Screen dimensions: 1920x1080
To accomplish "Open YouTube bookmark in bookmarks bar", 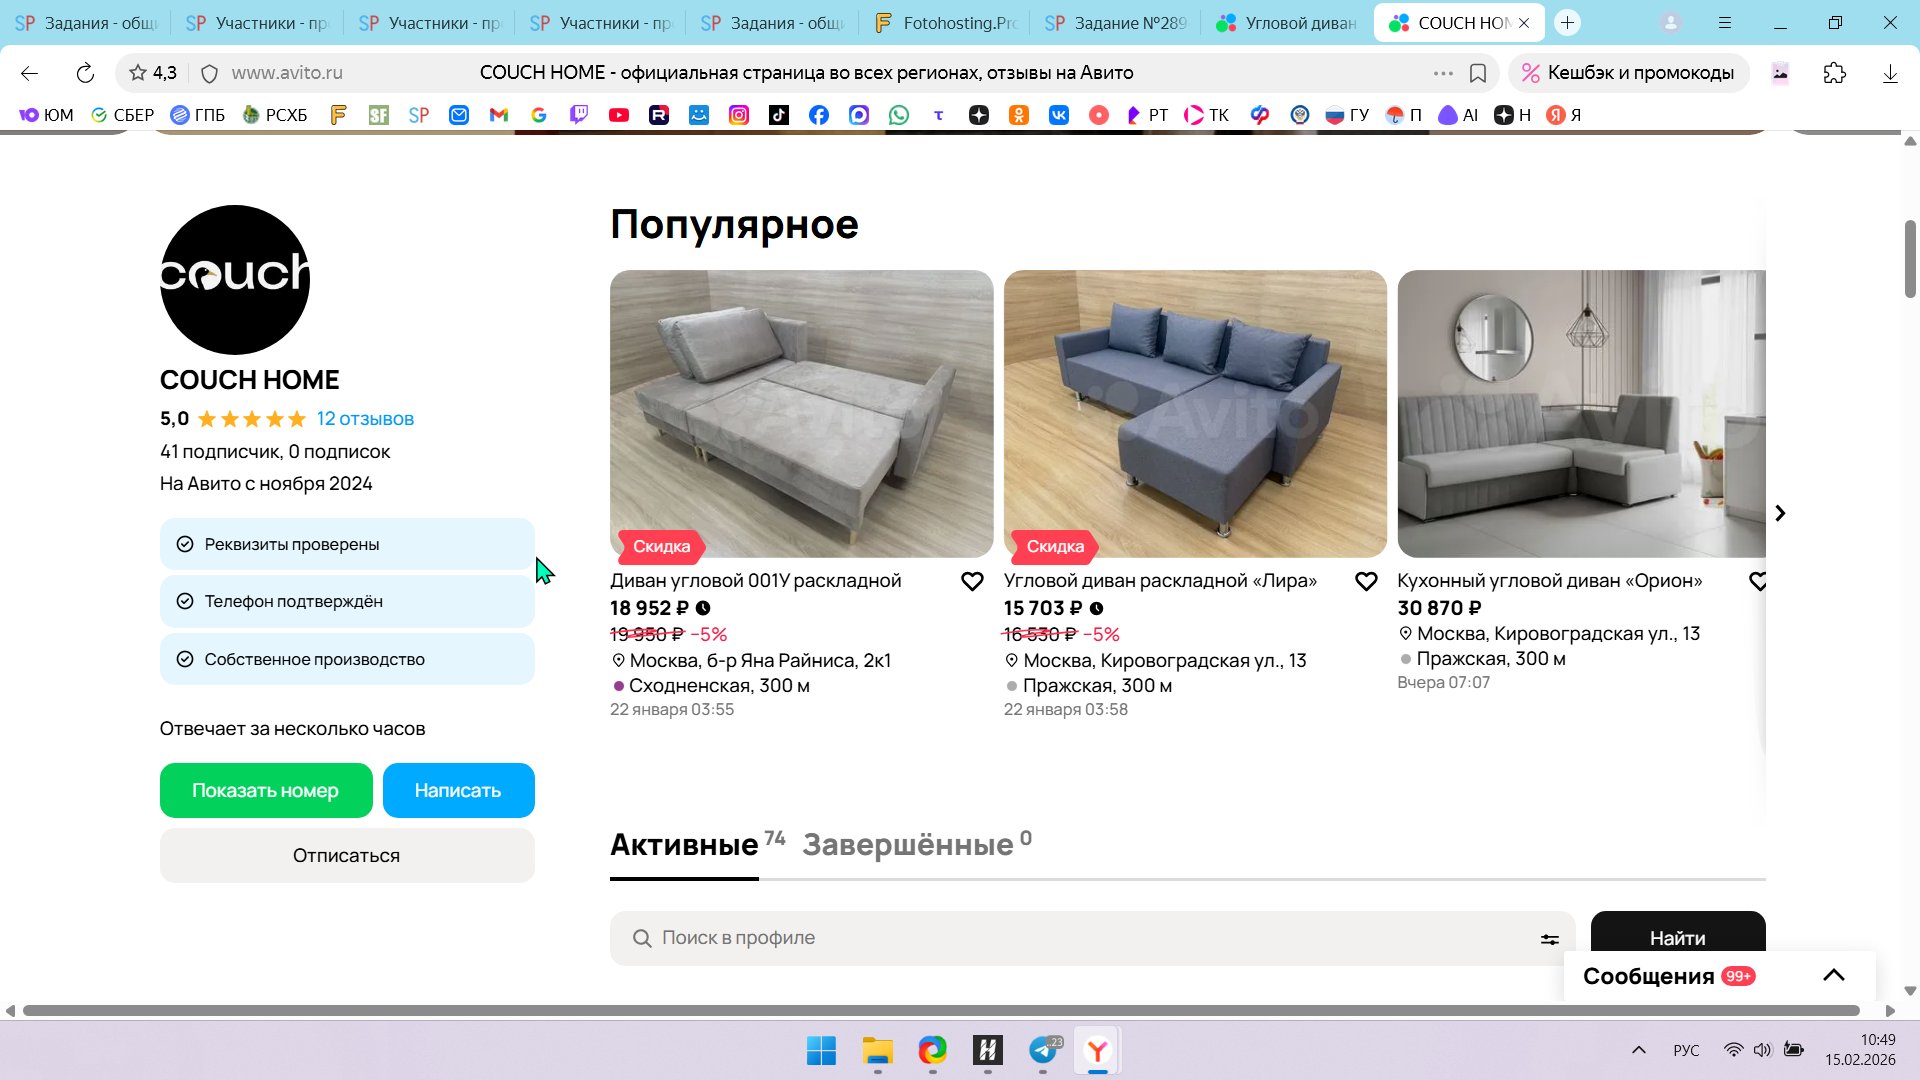I will 619,115.
